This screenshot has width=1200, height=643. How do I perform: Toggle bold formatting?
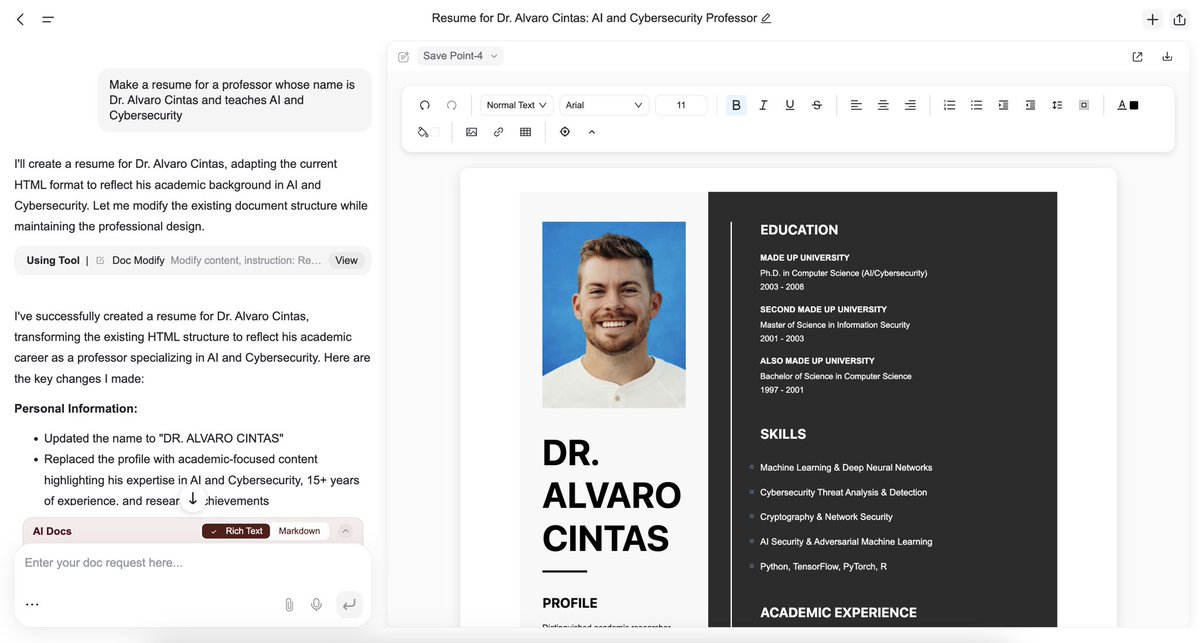coord(736,105)
